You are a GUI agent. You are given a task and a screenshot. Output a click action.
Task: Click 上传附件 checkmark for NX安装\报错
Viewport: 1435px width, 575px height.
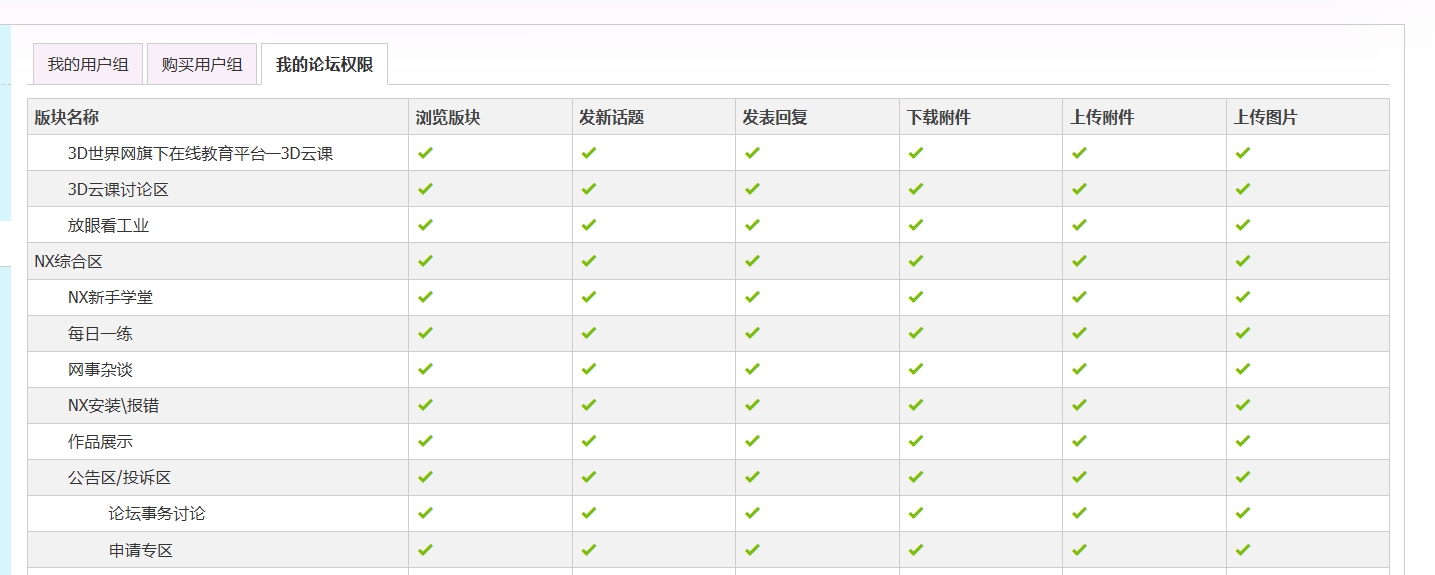click(x=1079, y=405)
